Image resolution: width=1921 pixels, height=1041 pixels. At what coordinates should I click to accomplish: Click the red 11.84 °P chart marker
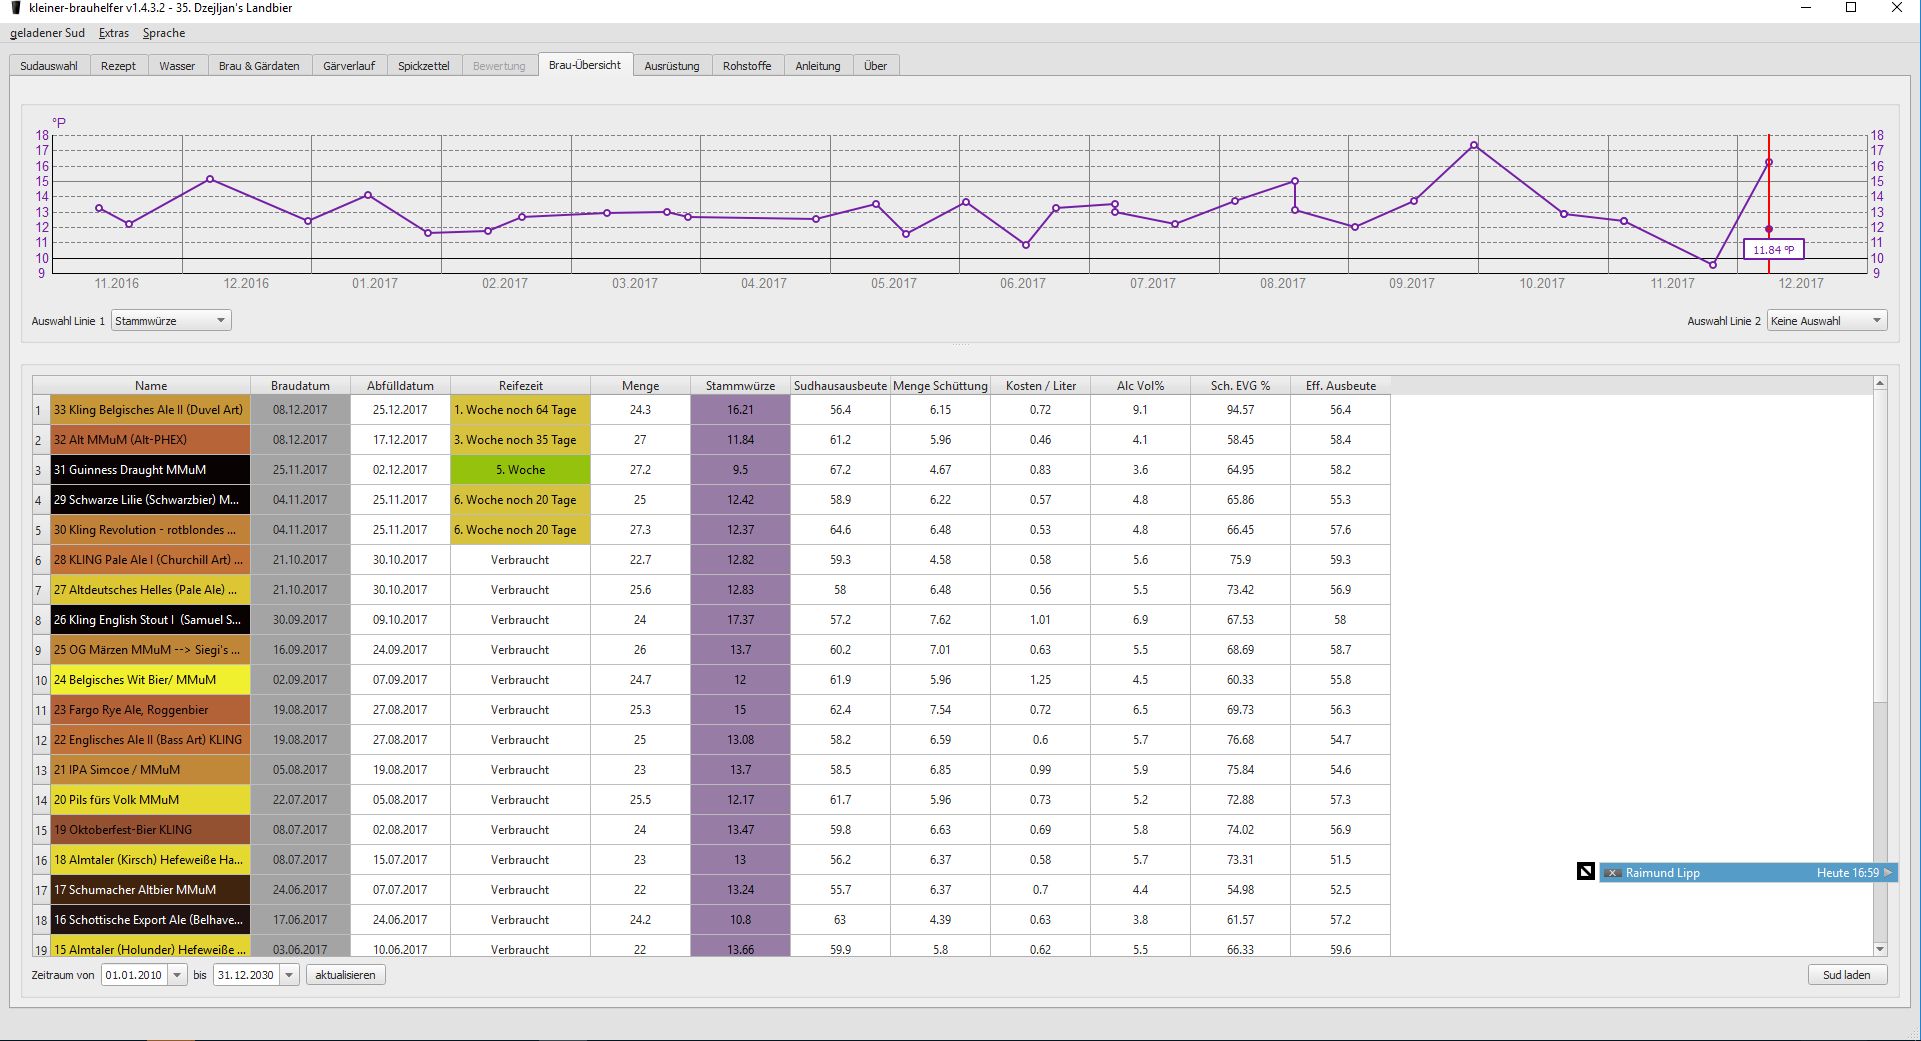(x=1768, y=229)
